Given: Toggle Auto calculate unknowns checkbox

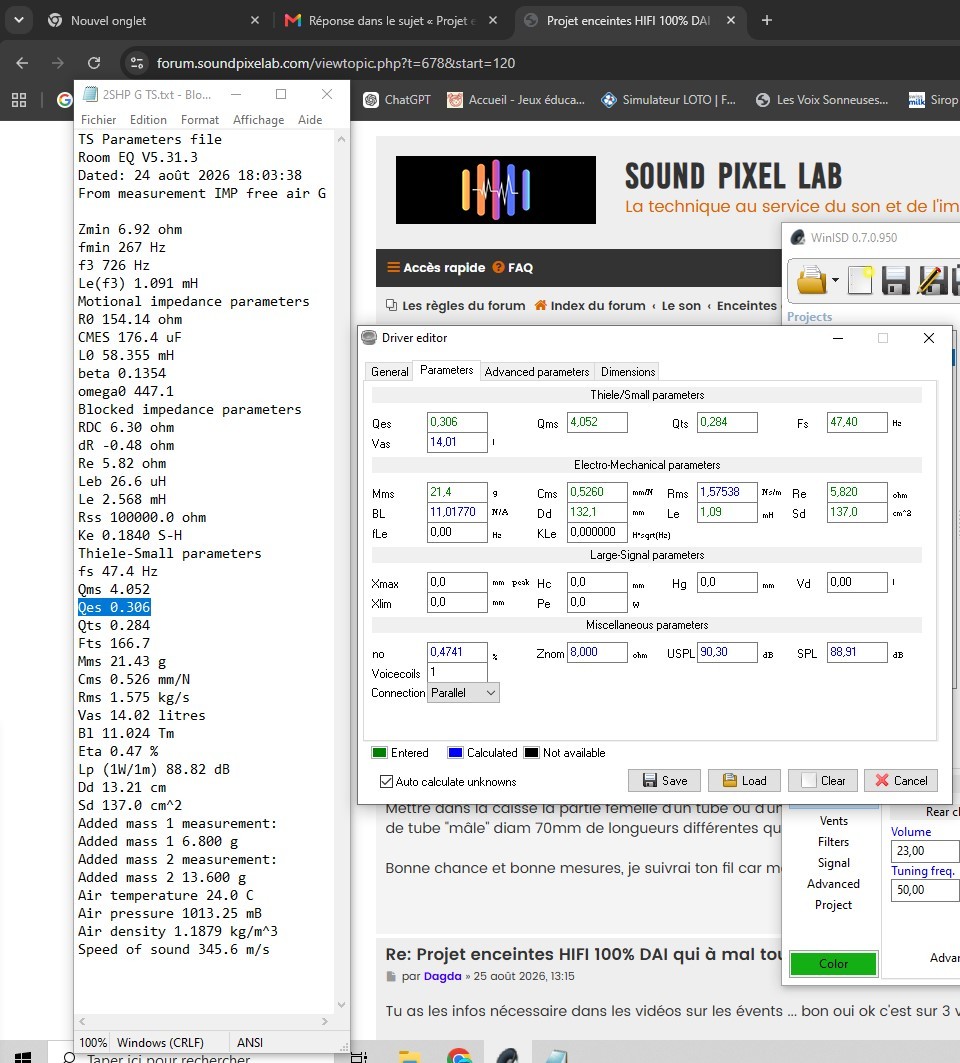Looking at the screenshot, I should click(x=386, y=782).
